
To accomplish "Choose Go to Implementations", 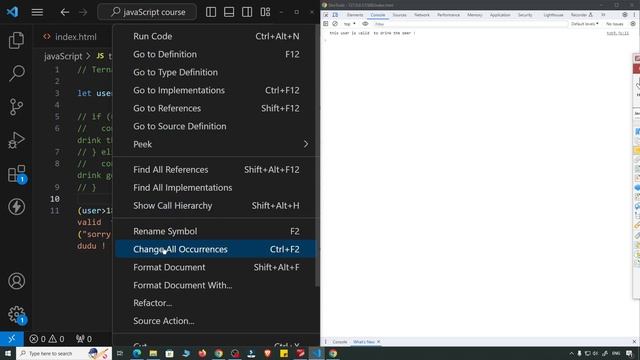I will [x=216, y=90].
